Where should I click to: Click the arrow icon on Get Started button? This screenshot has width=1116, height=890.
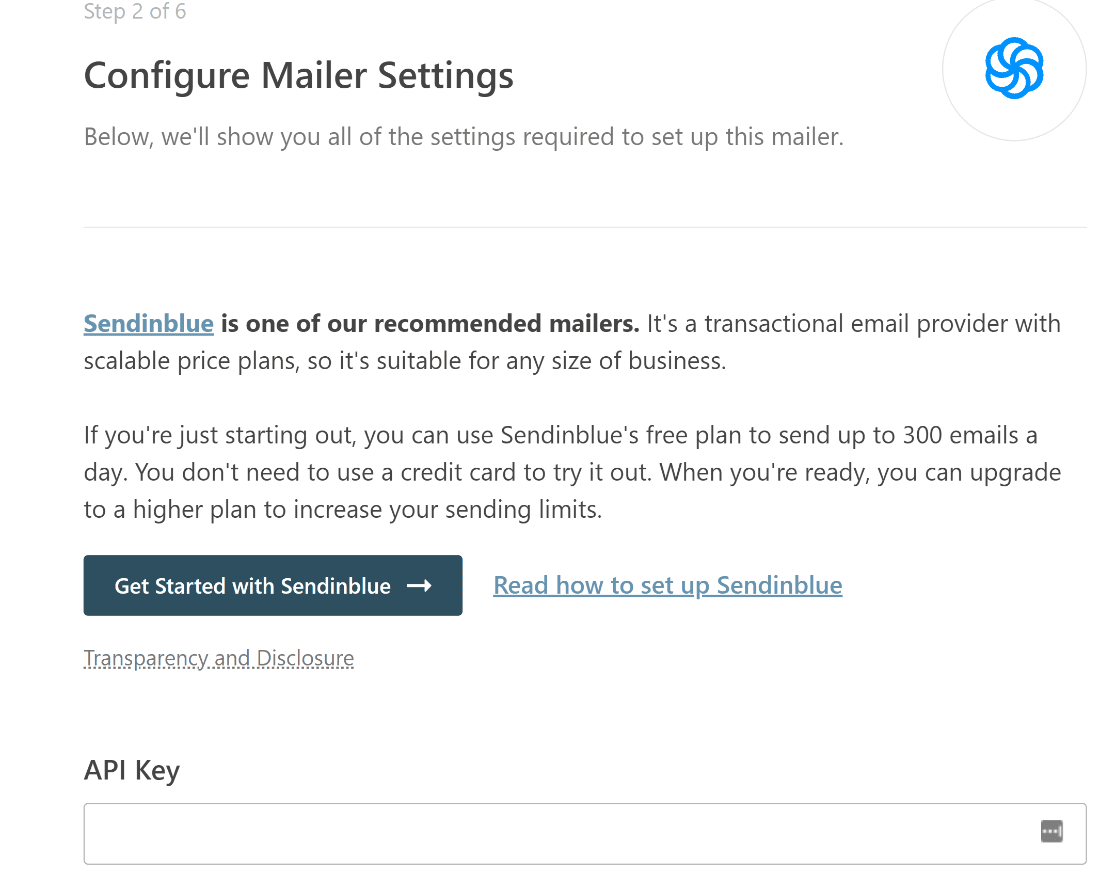tap(419, 585)
